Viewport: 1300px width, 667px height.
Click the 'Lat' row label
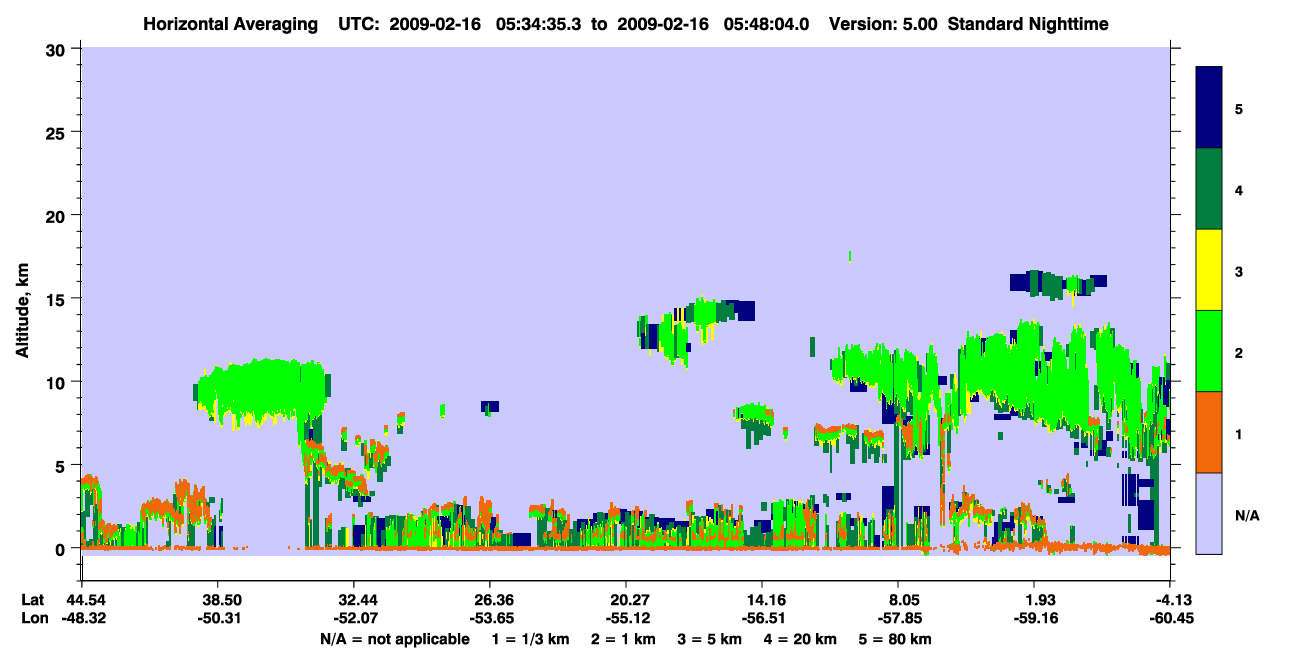pos(33,600)
